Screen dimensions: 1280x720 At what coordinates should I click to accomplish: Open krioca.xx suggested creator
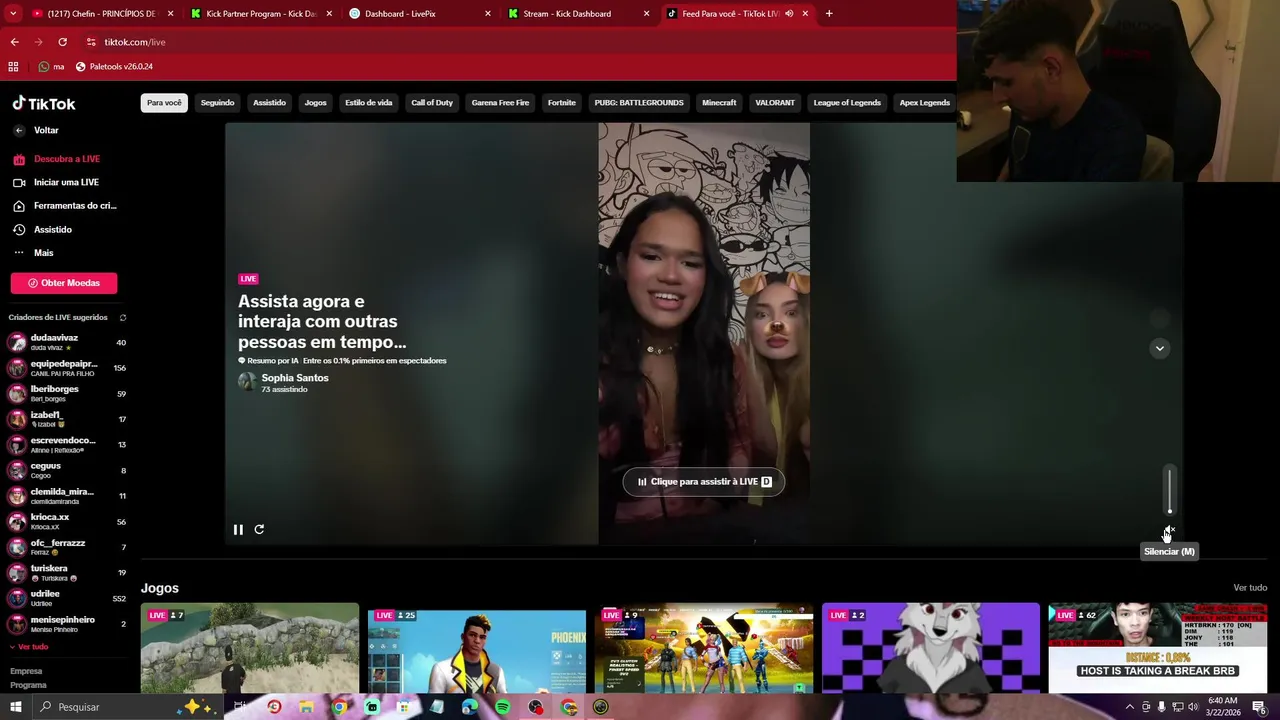coord(68,522)
